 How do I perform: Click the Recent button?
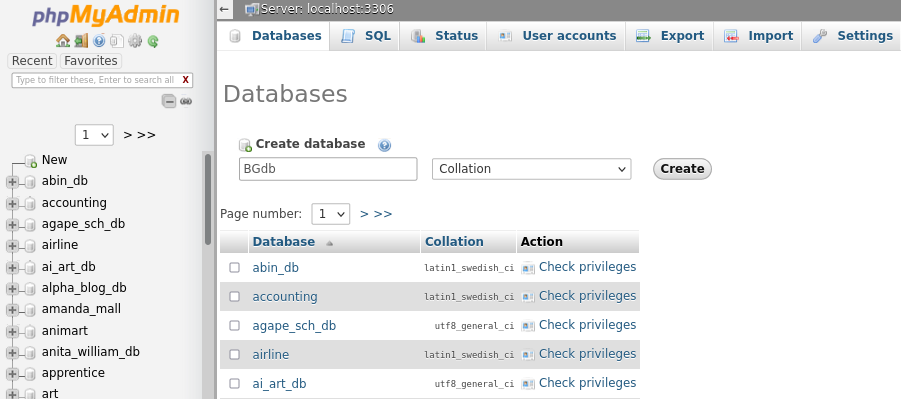[32, 61]
